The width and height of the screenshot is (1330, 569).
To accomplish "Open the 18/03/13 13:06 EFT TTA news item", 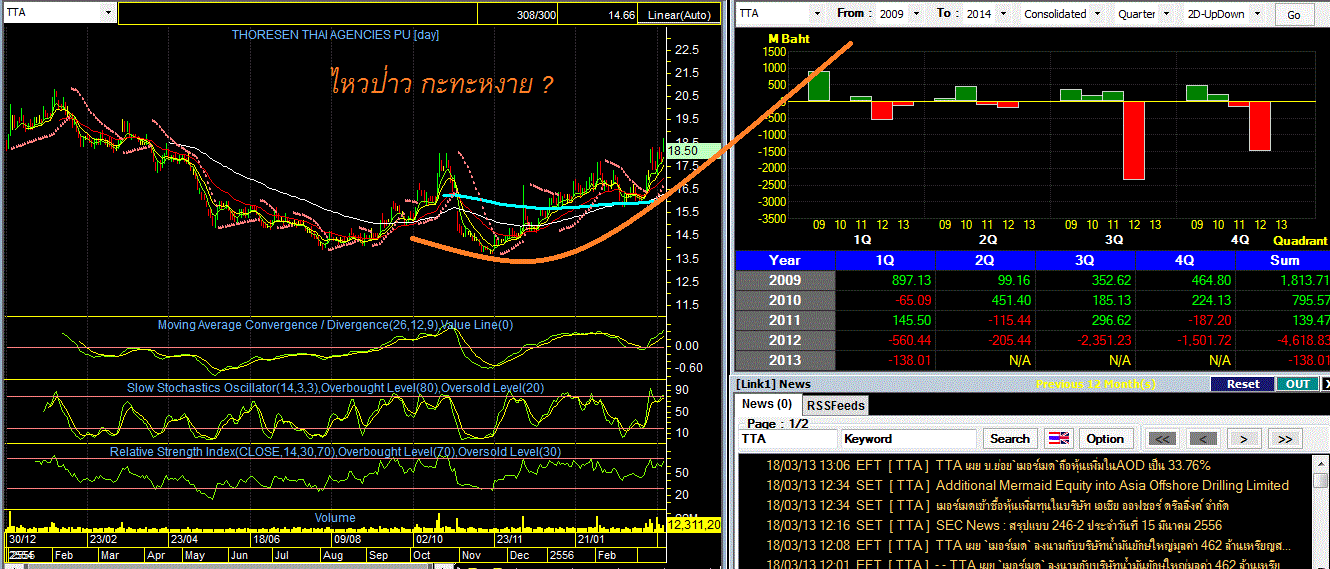I will 988,465.
